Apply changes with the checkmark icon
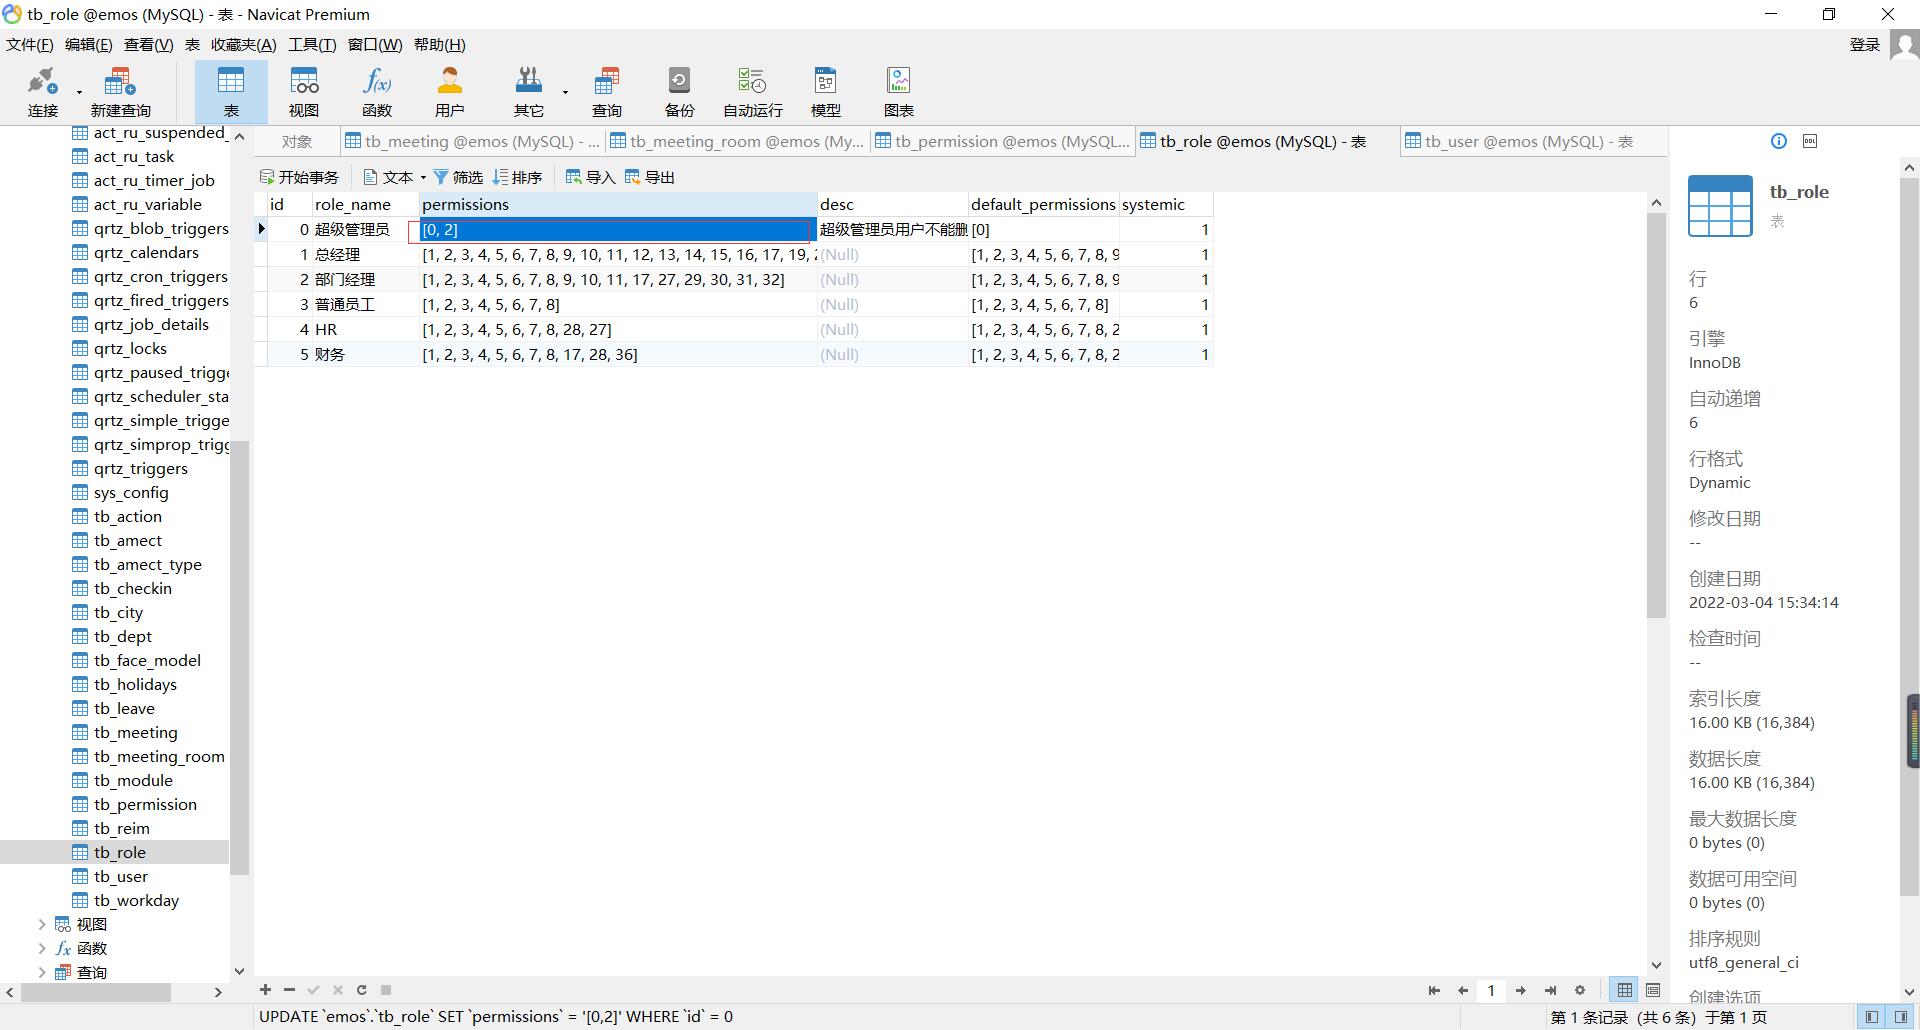Viewport: 1920px width, 1030px height. pyautogui.click(x=313, y=990)
